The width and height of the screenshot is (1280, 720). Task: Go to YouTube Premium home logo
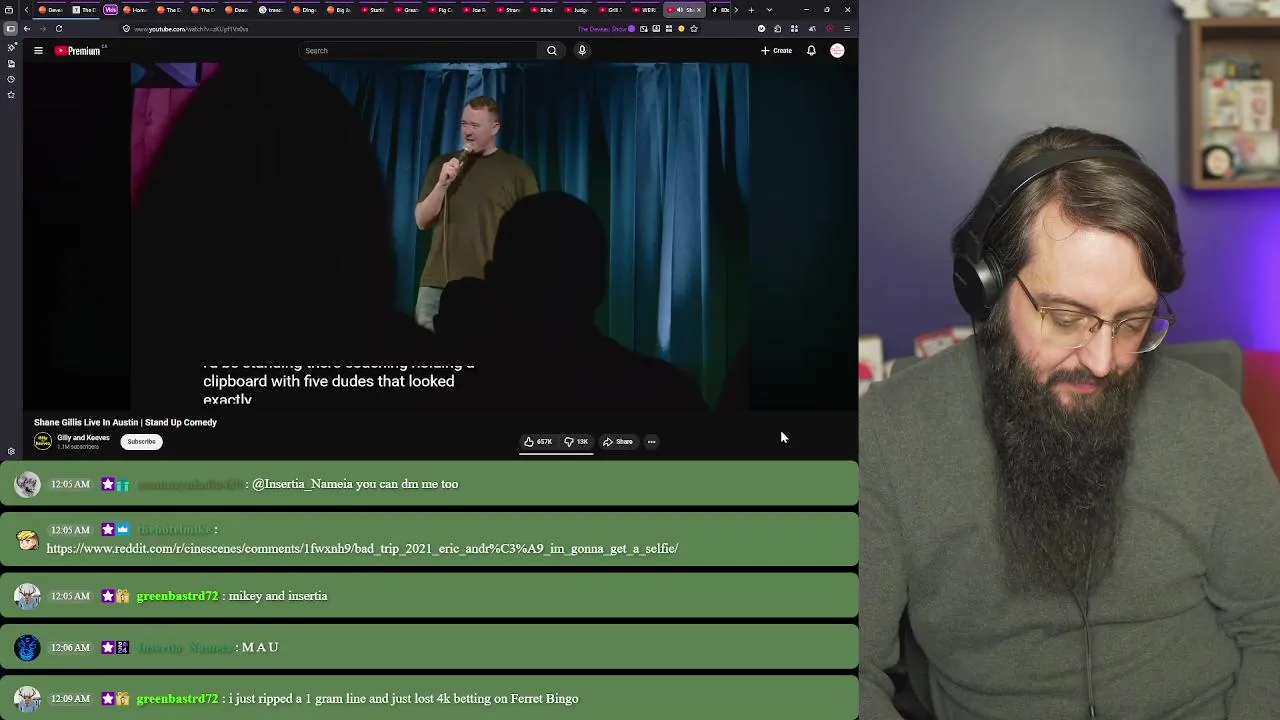click(79, 50)
